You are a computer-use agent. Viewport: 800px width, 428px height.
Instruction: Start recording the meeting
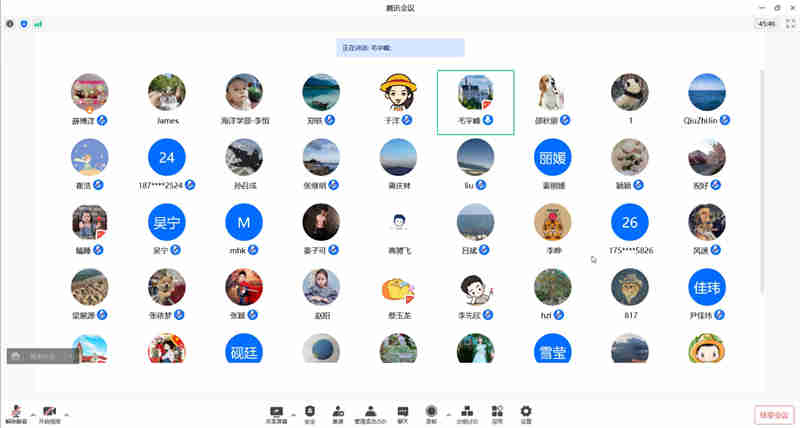tap(431, 412)
